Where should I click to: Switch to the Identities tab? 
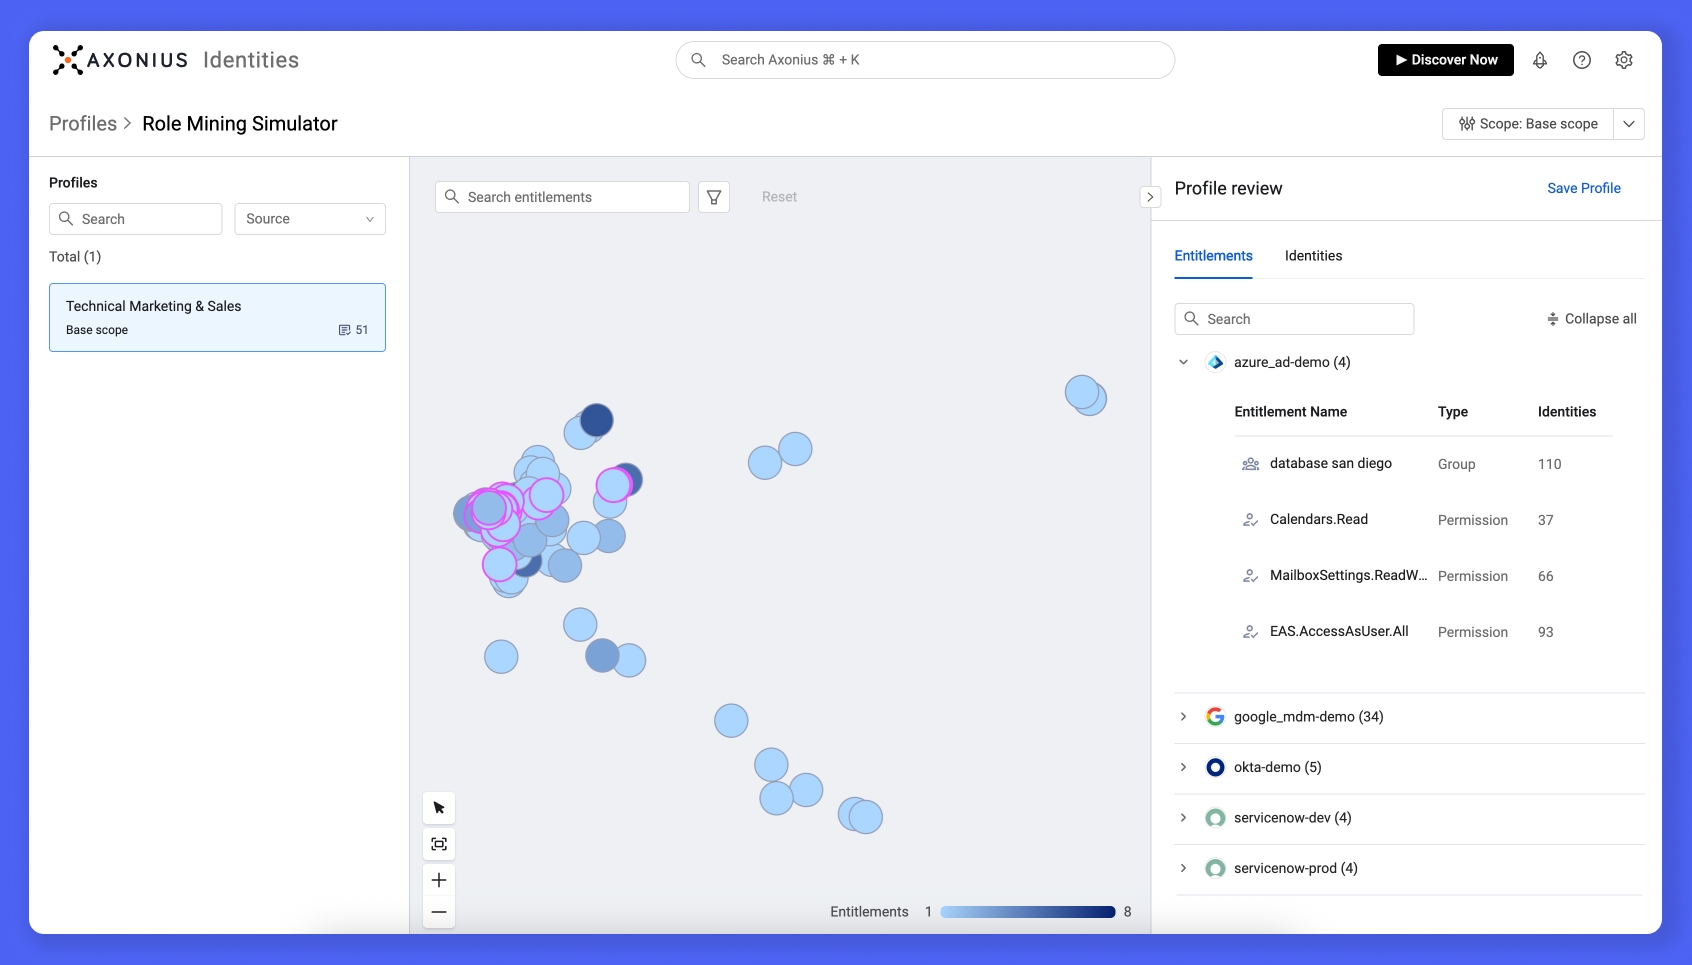pos(1313,256)
